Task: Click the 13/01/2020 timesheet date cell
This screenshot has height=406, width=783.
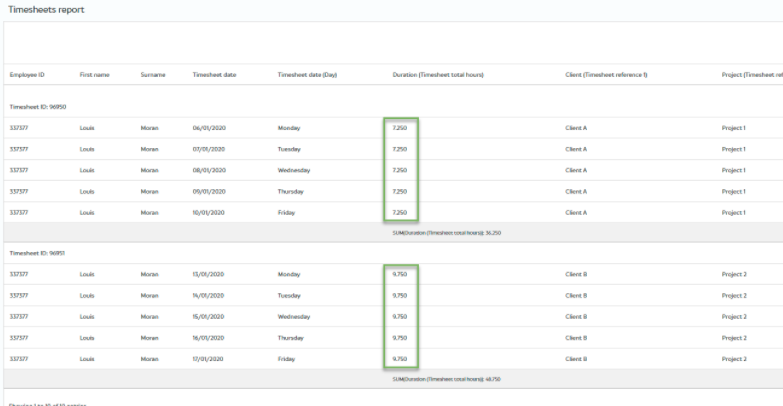Action: [209, 274]
